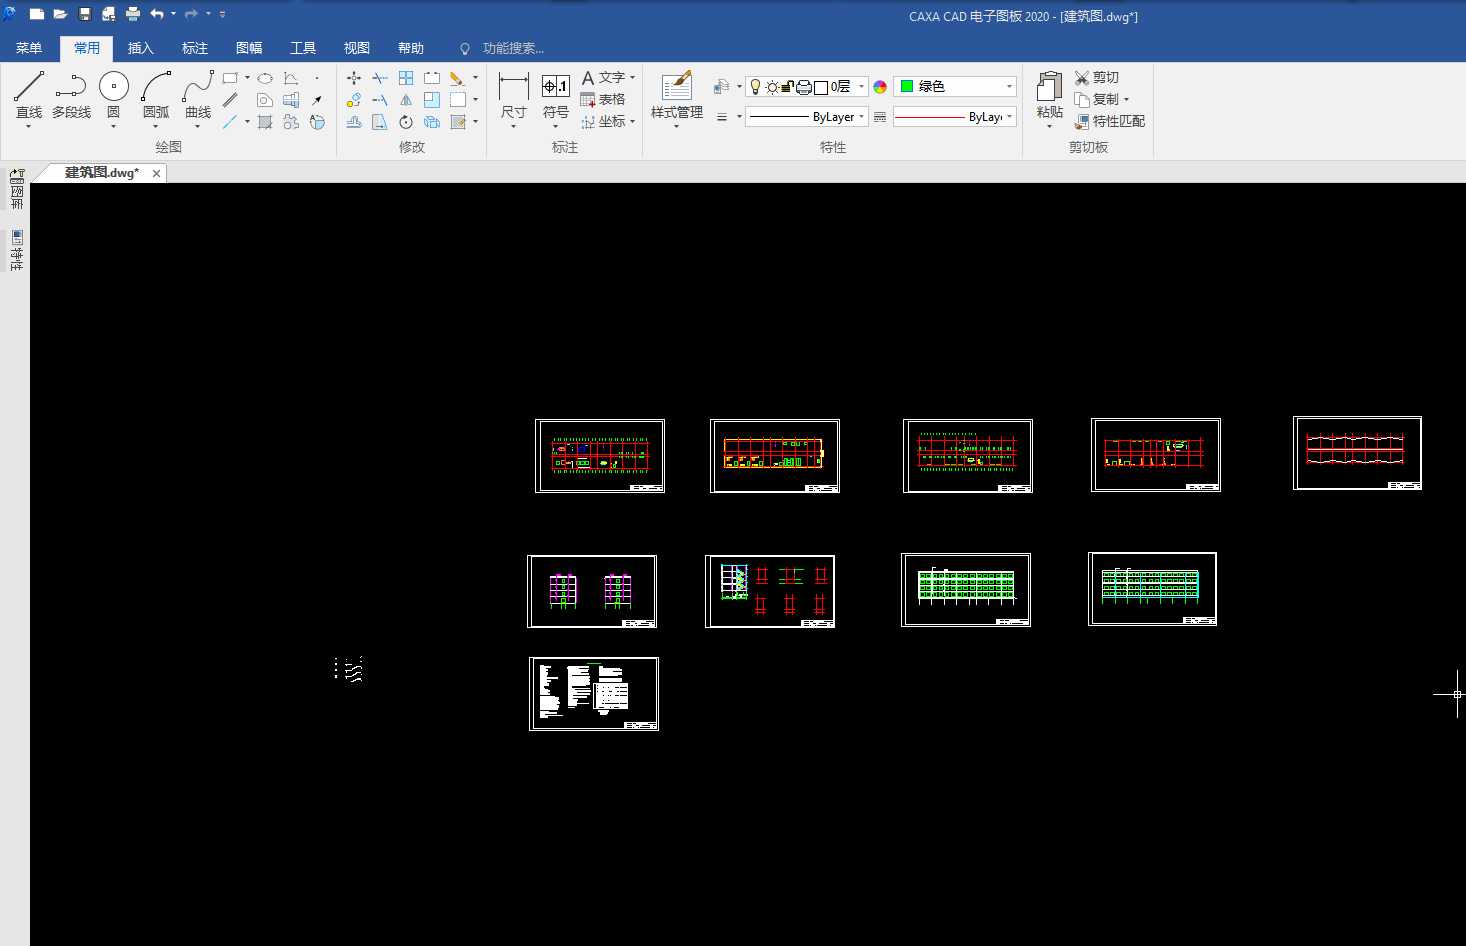Toggle the layer freeze sun icon
Viewport: 1466px width, 946px height.
pyautogui.click(x=772, y=87)
